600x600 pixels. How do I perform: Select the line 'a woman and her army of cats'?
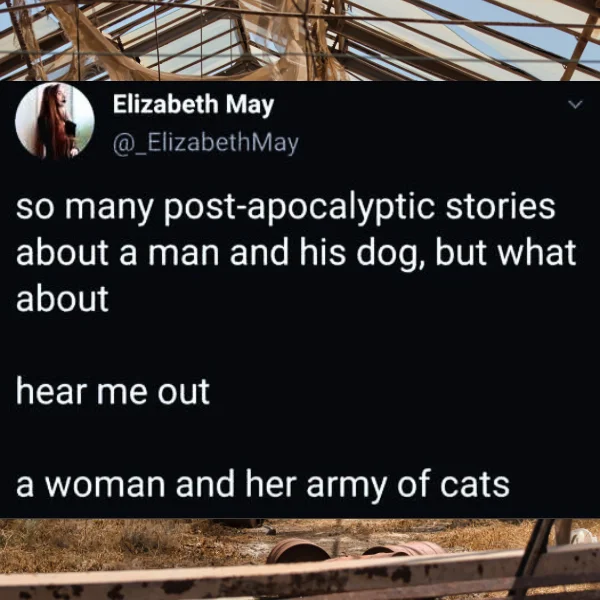tap(262, 484)
